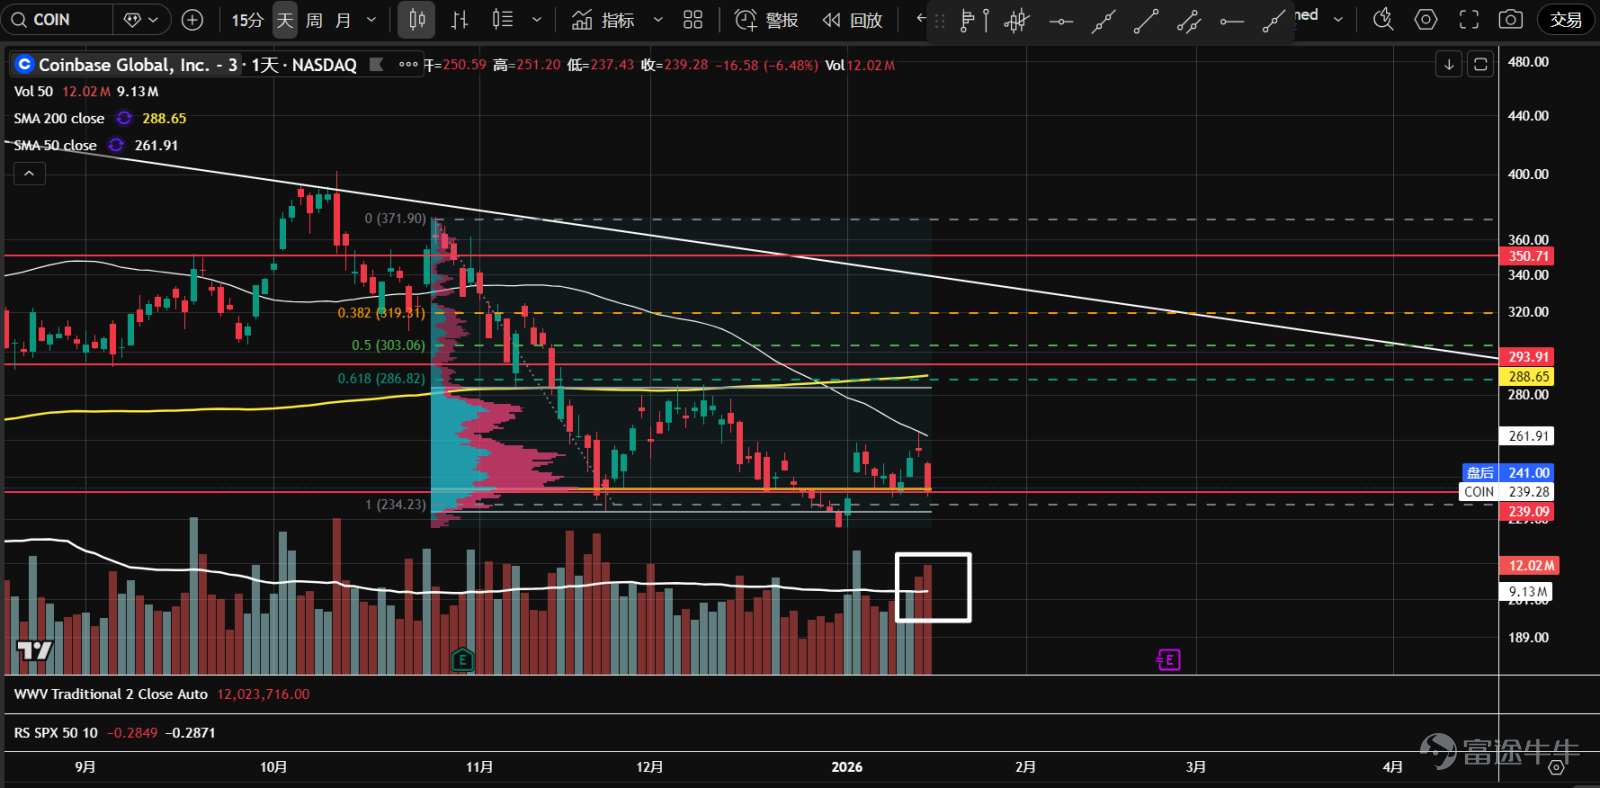Screen dimensions: 1600x788
Task: Select the ray drawing tool
Action: [1274, 20]
